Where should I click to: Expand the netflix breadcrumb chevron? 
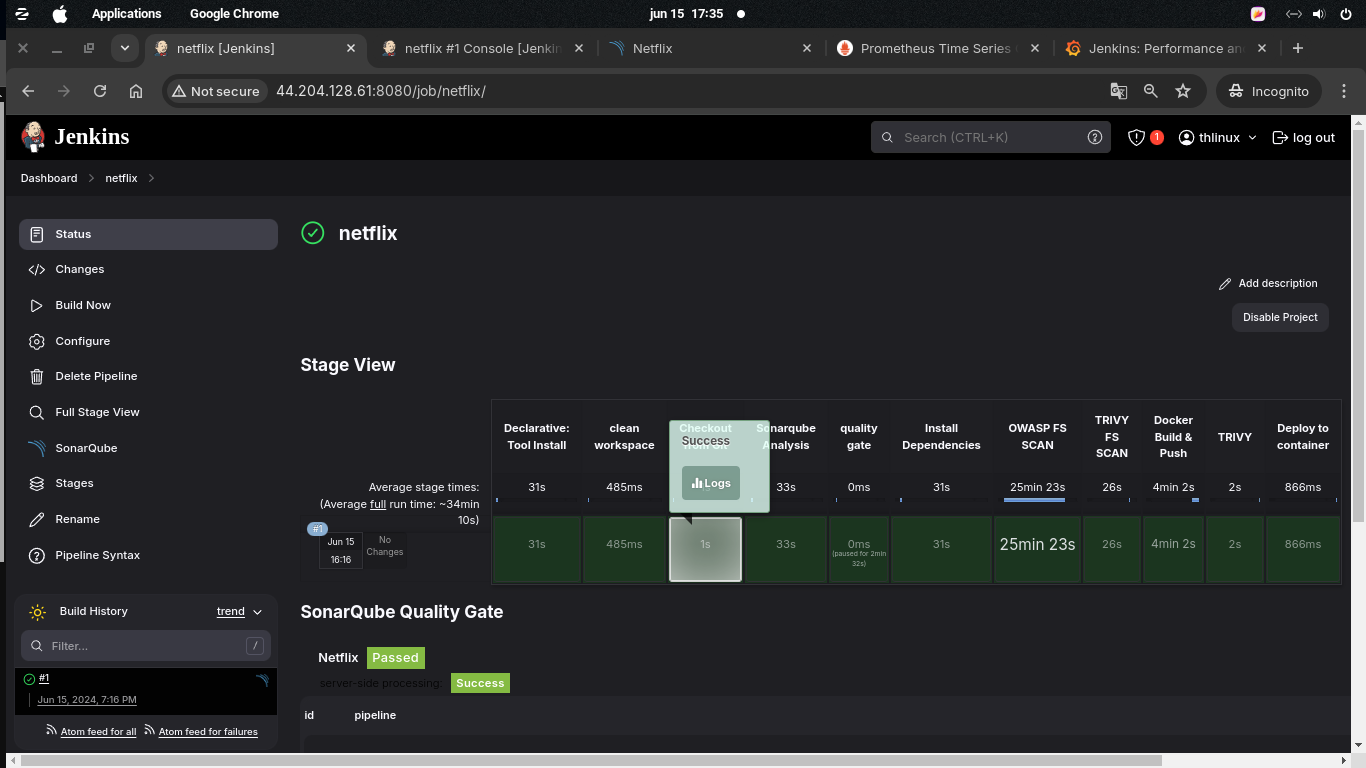tap(152, 178)
